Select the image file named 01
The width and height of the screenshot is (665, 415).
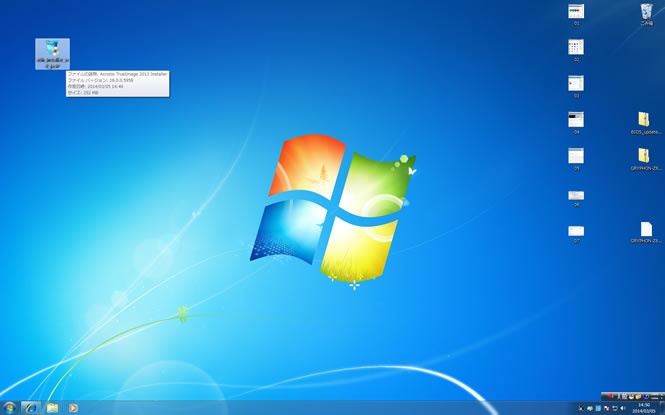click(576, 15)
